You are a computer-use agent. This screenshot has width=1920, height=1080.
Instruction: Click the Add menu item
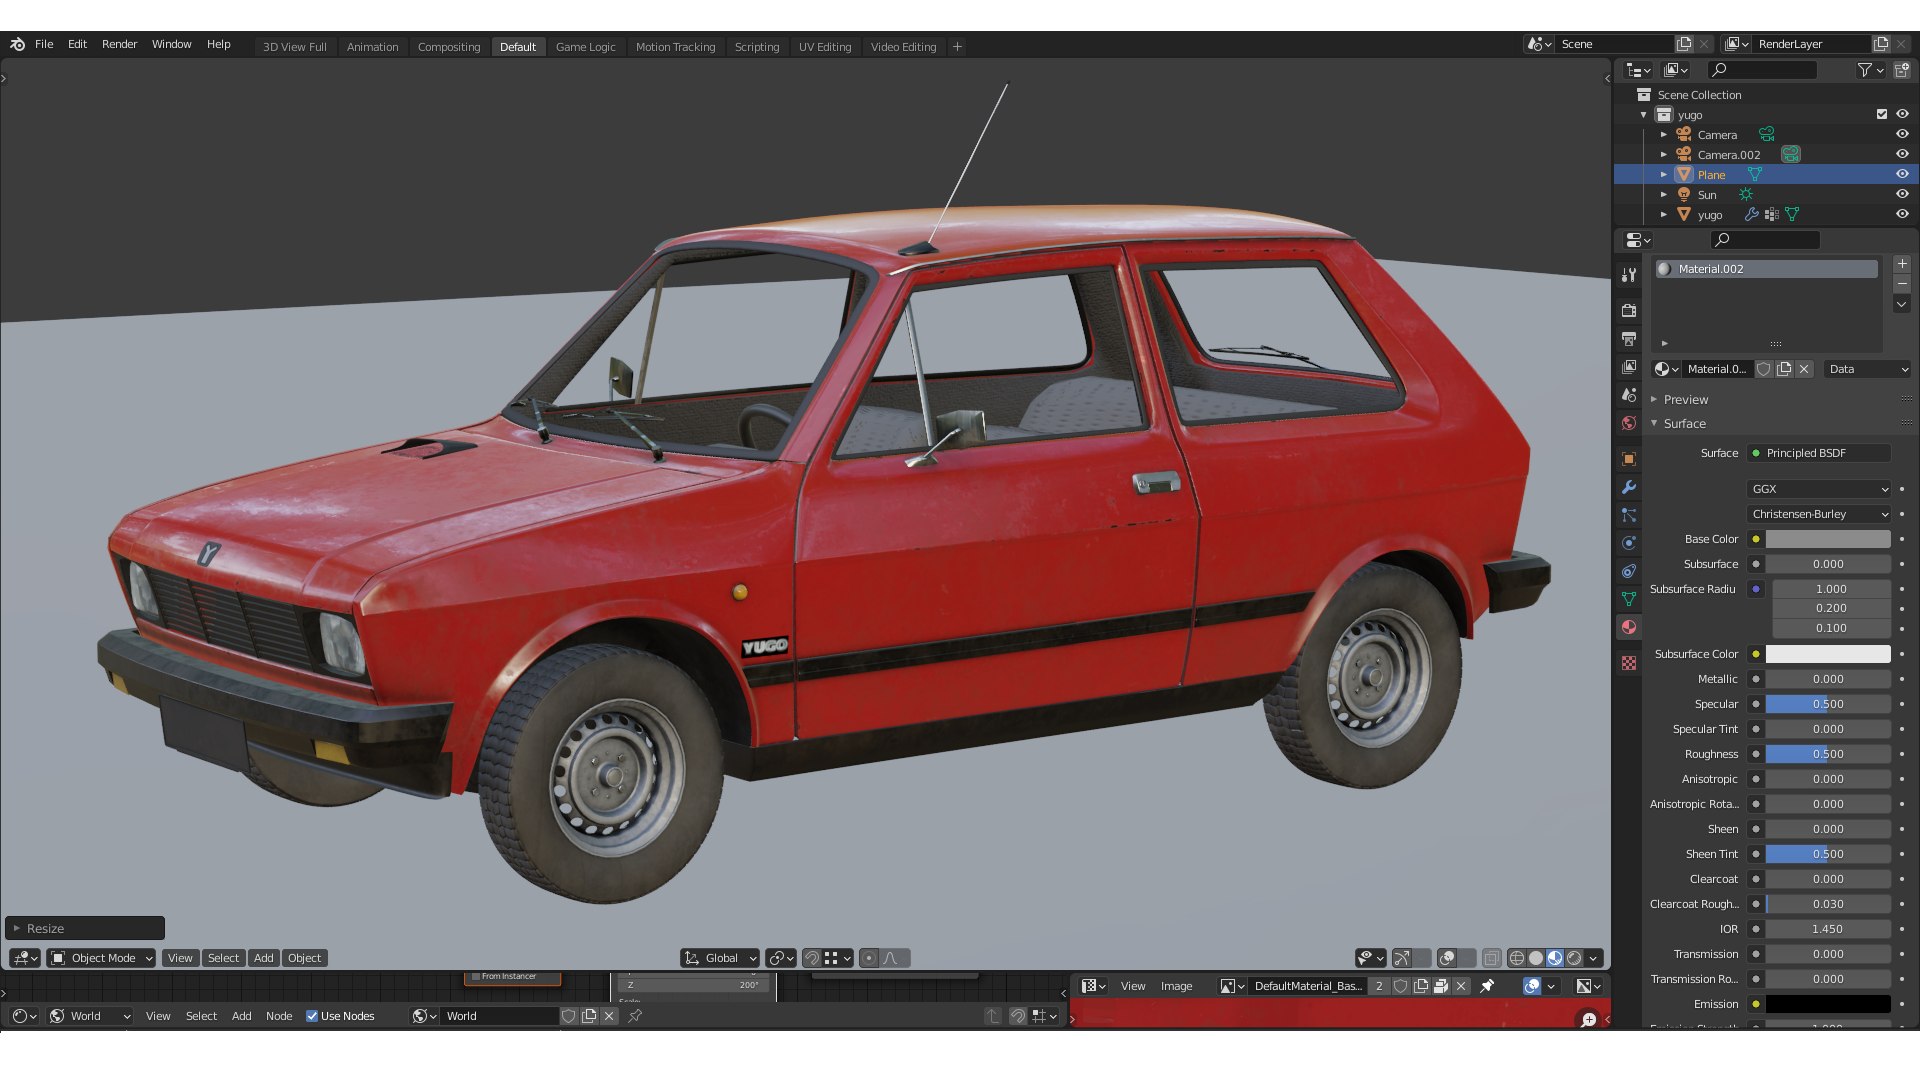click(x=262, y=957)
